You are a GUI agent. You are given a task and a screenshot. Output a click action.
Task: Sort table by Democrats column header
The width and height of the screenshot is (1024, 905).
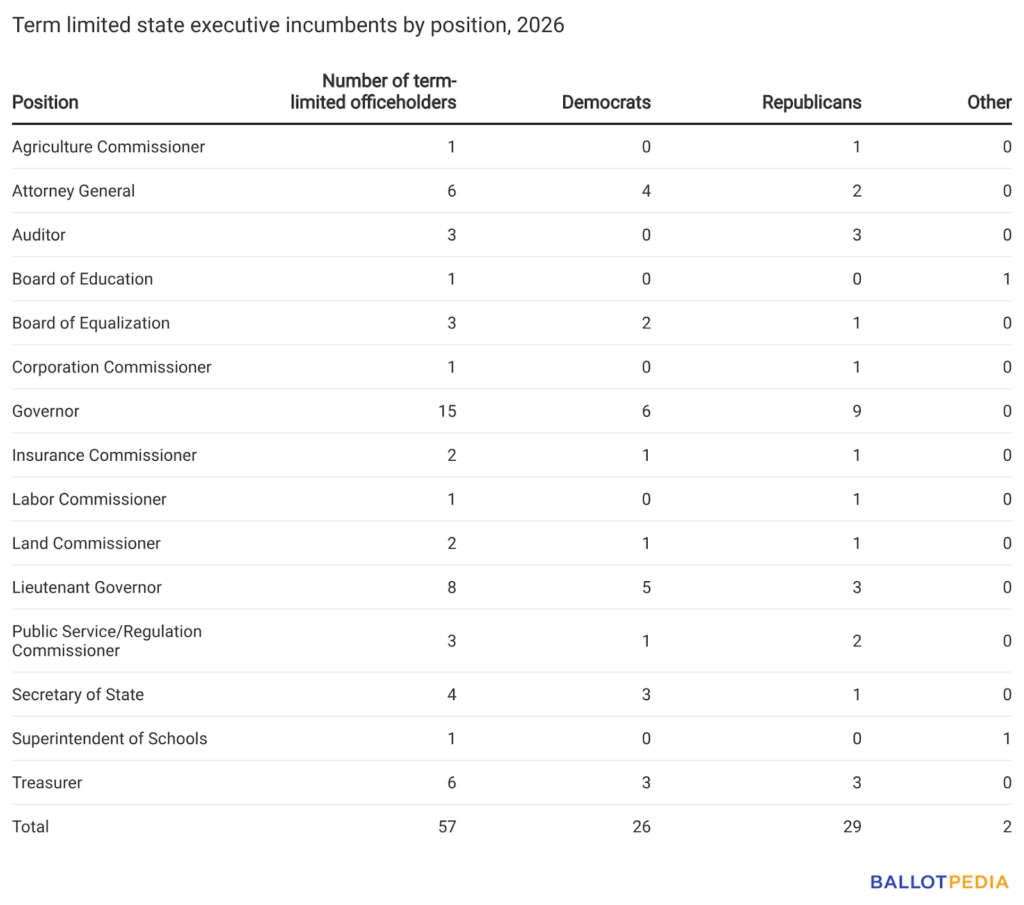click(x=606, y=102)
